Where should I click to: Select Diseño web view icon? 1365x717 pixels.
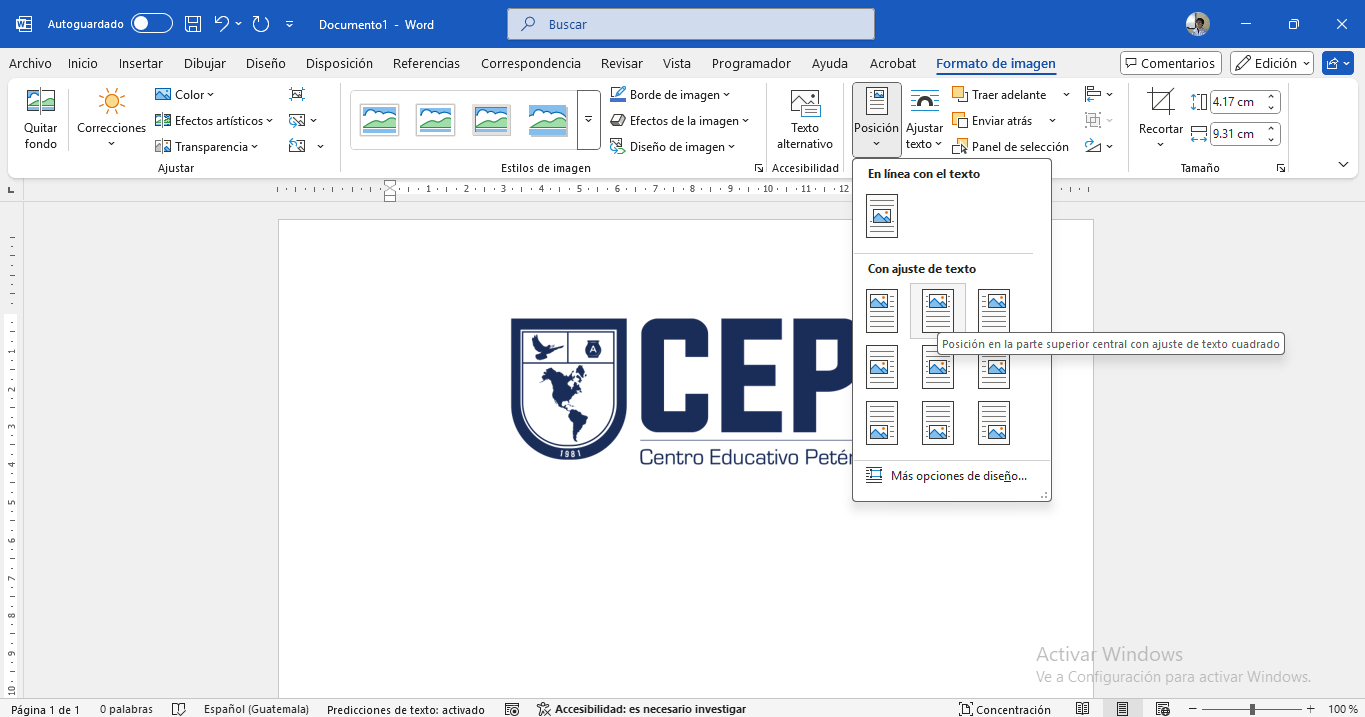click(x=1162, y=709)
